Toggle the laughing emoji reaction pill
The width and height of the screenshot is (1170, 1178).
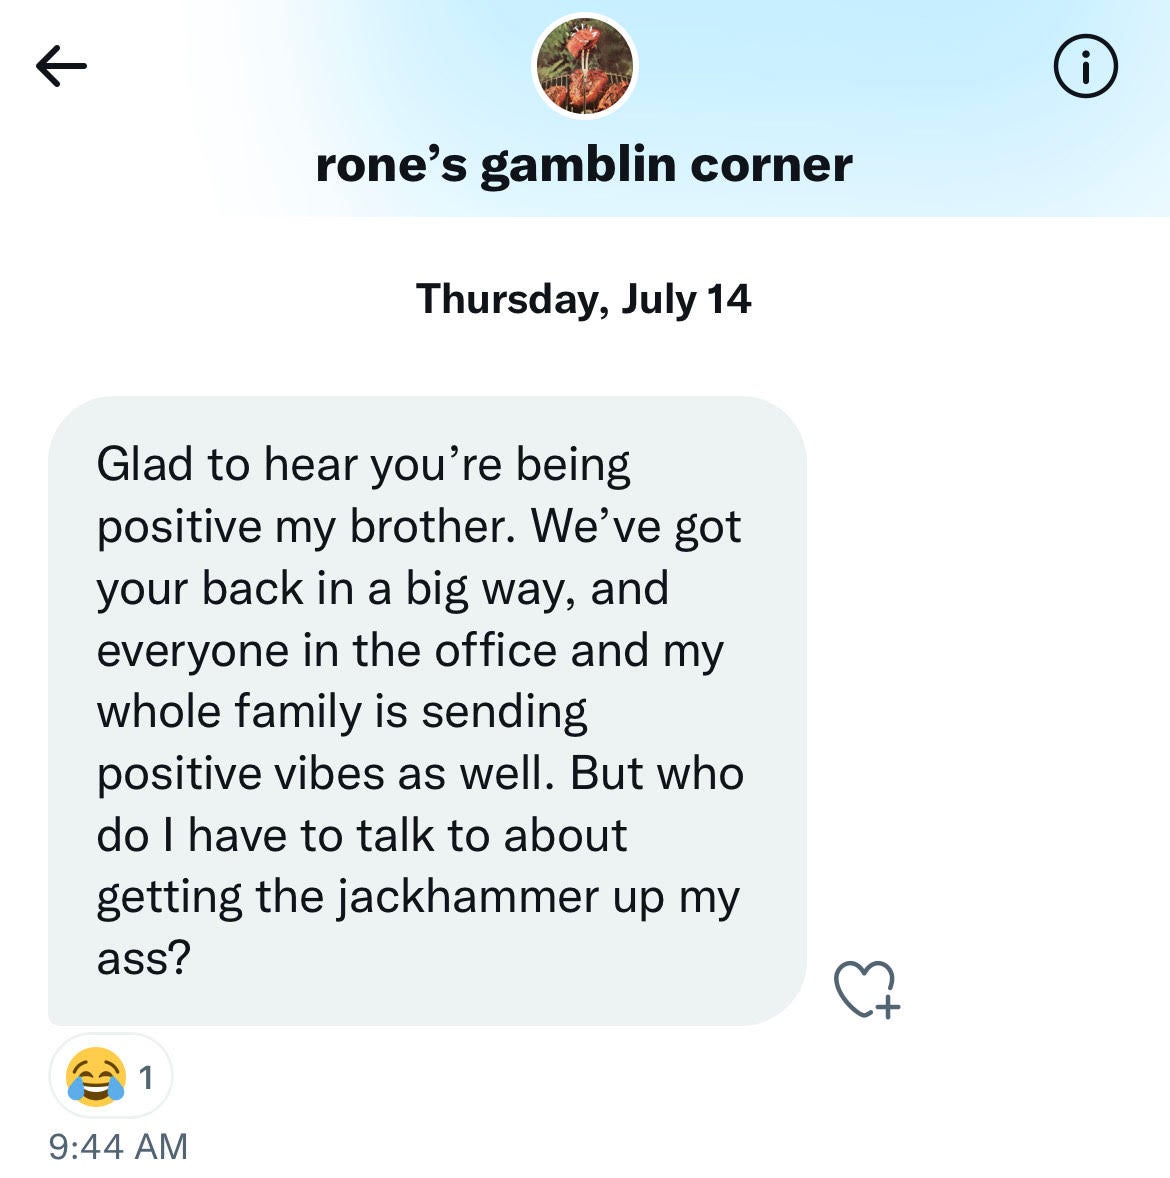(110, 1076)
